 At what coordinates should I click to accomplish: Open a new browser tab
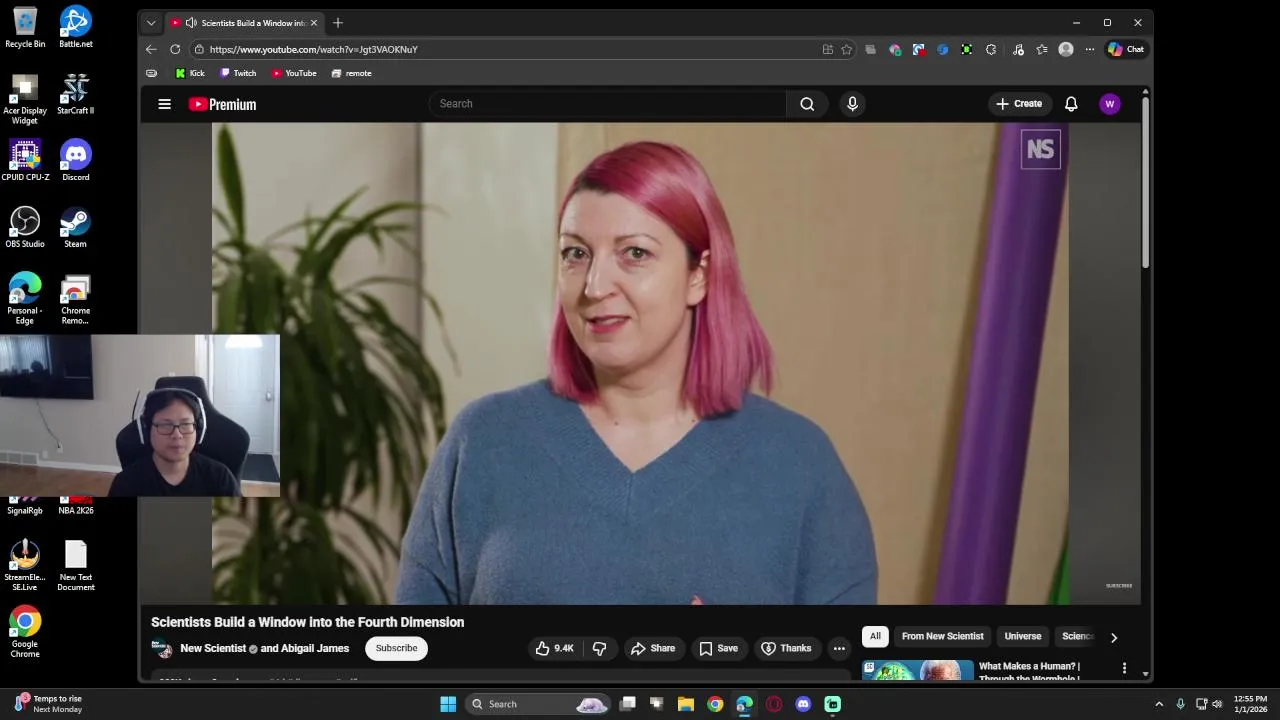click(338, 23)
